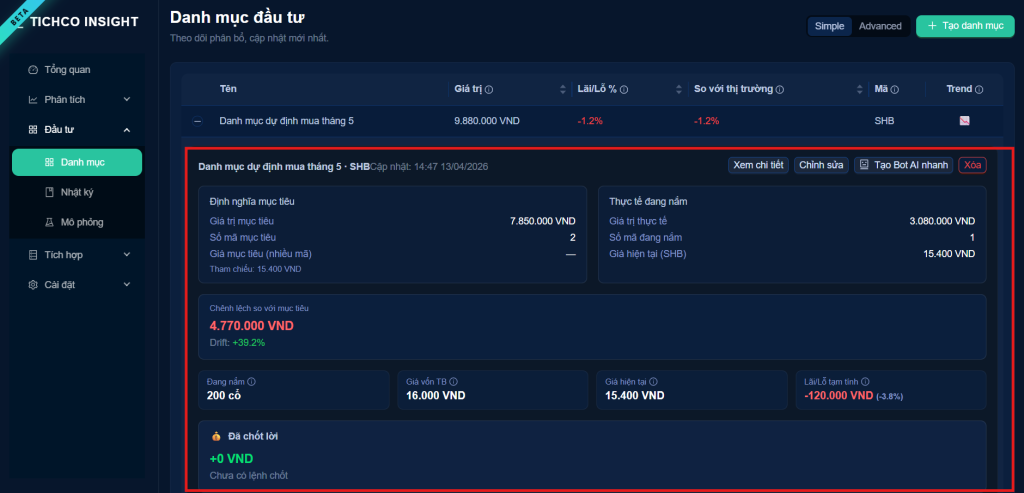Image resolution: width=1024 pixels, height=493 pixels.
Task: Click info icon beside Lãi/Lỗ % header
Action: click(623, 90)
